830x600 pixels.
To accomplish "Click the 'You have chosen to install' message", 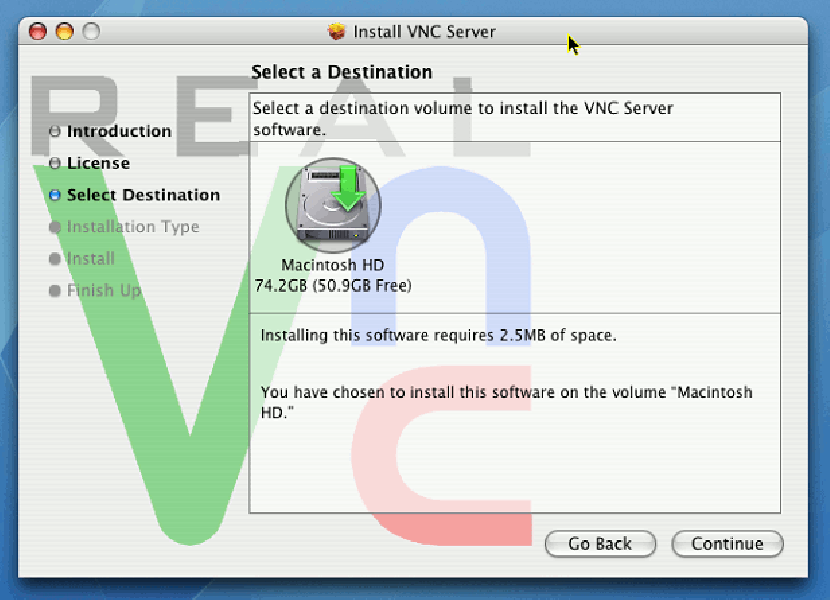I will (x=507, y=402).
